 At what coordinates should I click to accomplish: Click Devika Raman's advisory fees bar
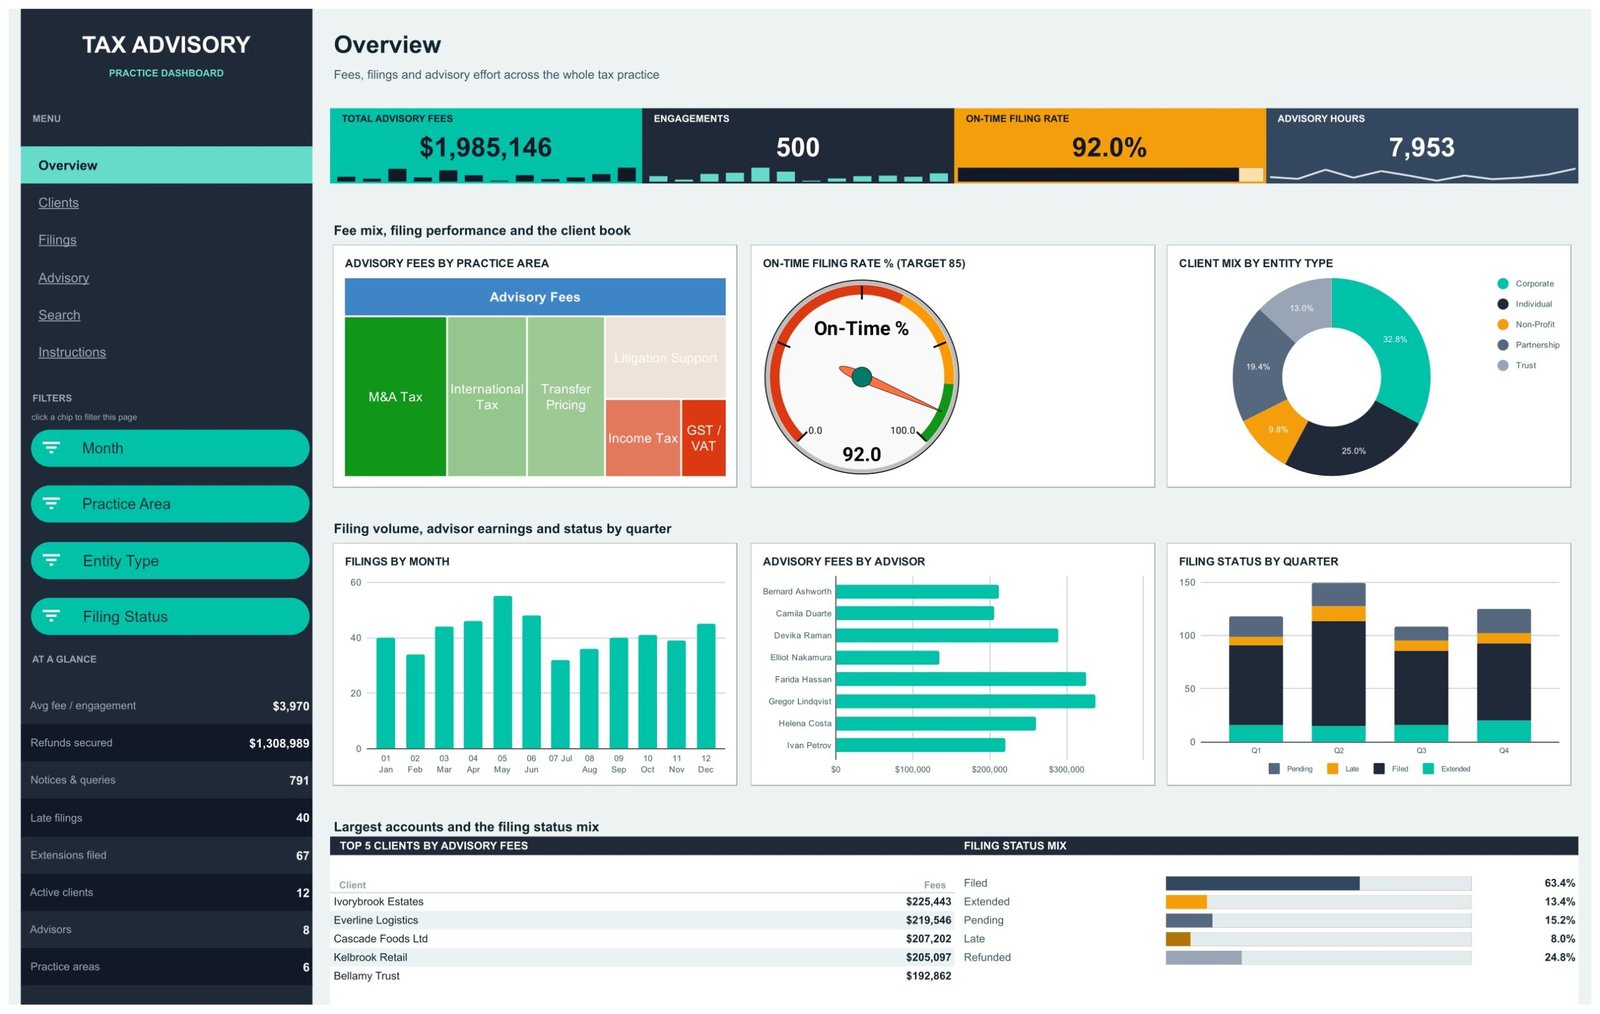(x=947, y=635)
